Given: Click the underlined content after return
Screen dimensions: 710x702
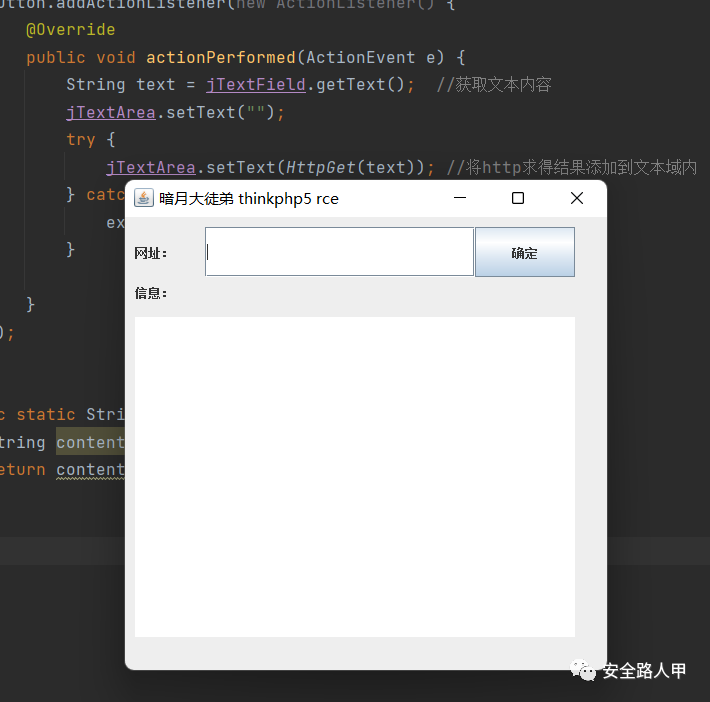Looking at the screenshot, I should click(90, 470).
